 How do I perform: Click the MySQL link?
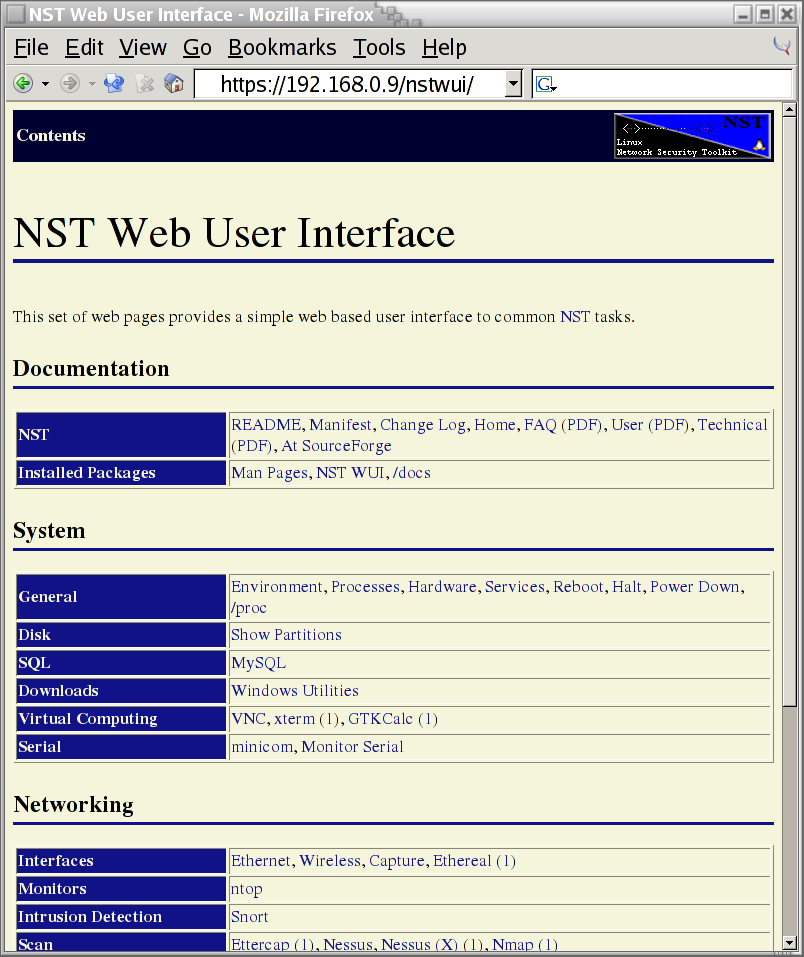click(258, 663)
